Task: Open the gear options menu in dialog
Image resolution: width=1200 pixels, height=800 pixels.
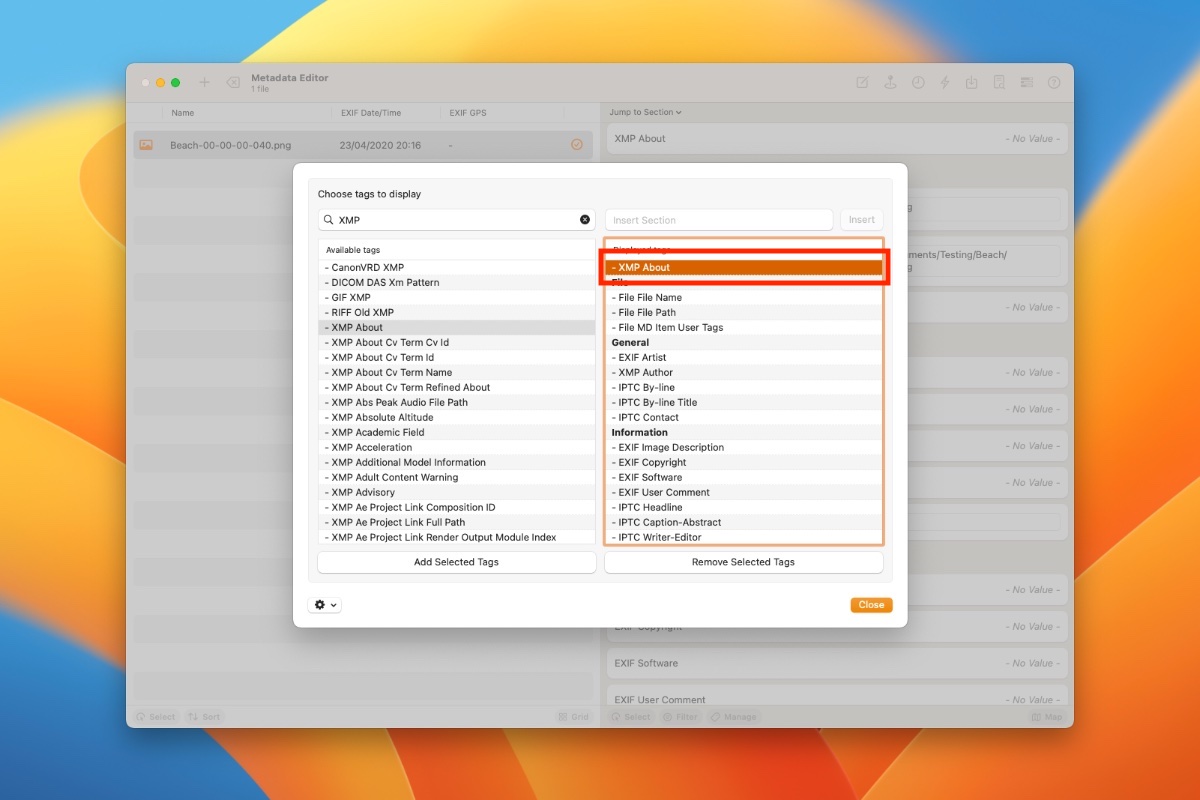Action: 325,605
